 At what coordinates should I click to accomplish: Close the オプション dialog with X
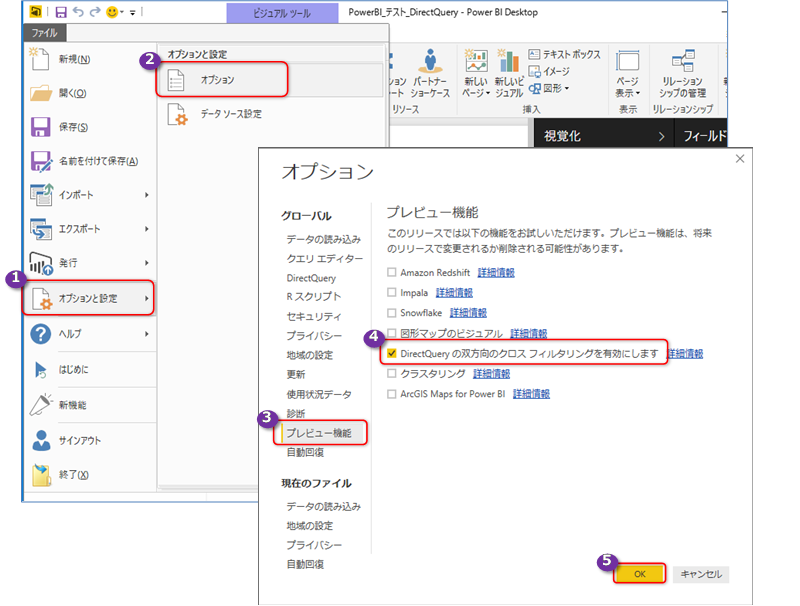[740, 159]
